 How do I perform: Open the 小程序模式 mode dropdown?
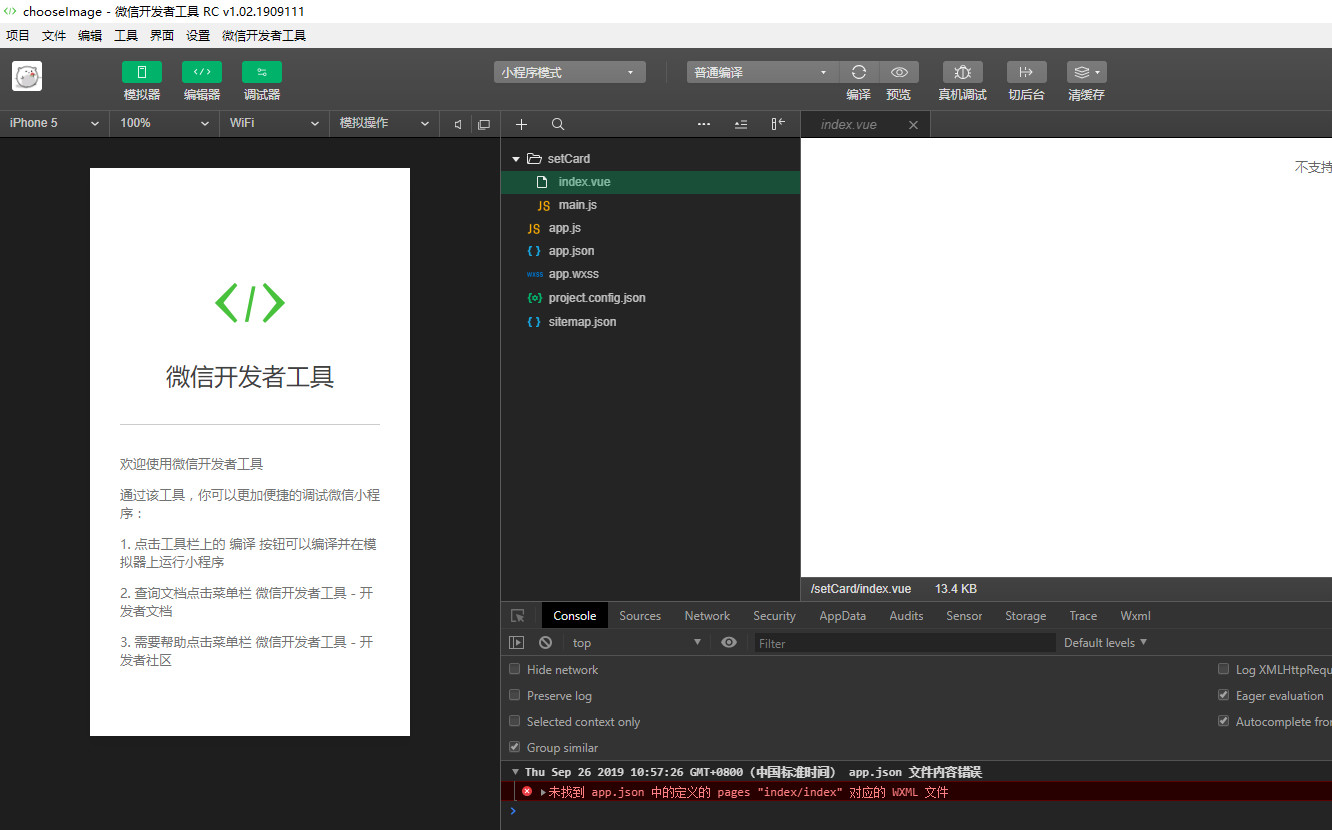click(570, 72)
